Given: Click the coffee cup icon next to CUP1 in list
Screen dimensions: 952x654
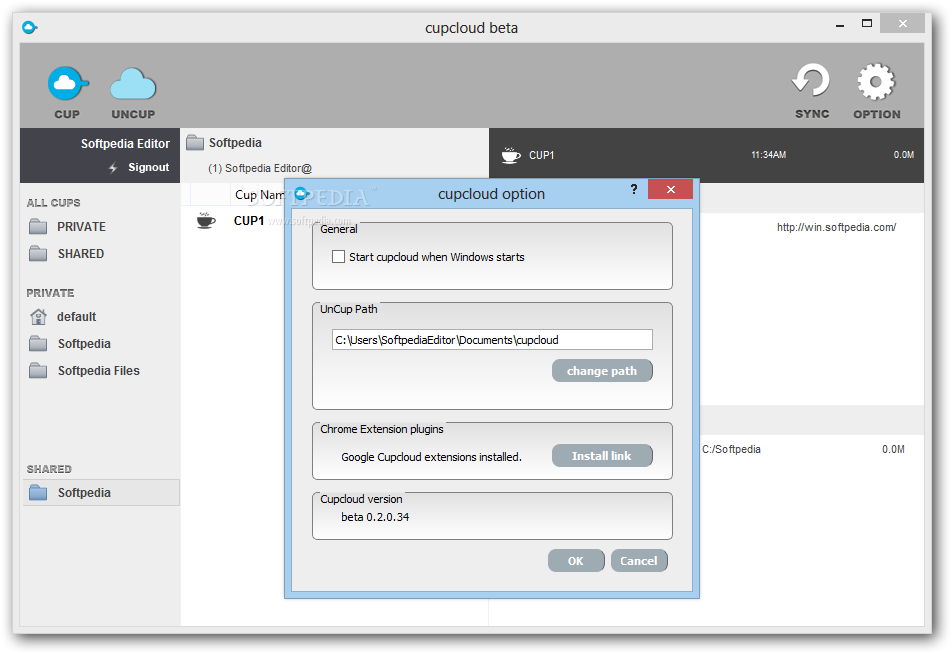Looking at the screenshot, I should pyautogui.click(x=206, y=220).
